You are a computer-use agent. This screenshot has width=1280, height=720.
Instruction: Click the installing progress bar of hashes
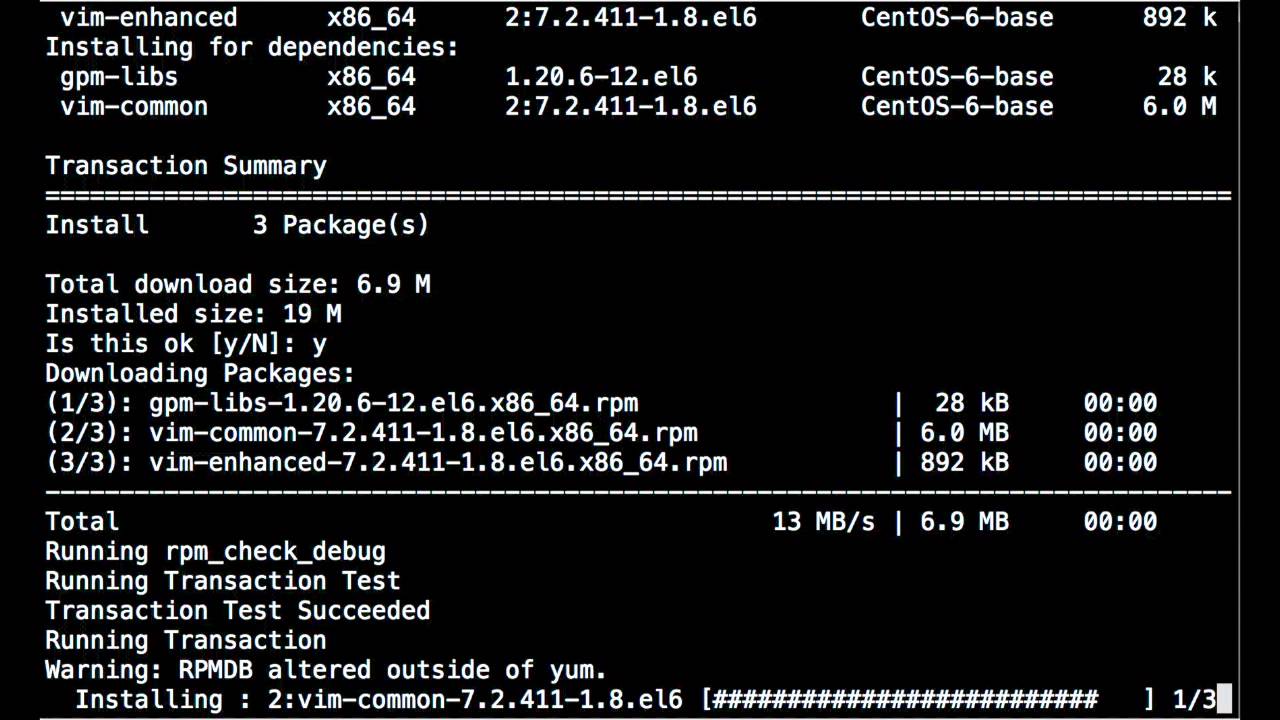[x=905, y=699]
